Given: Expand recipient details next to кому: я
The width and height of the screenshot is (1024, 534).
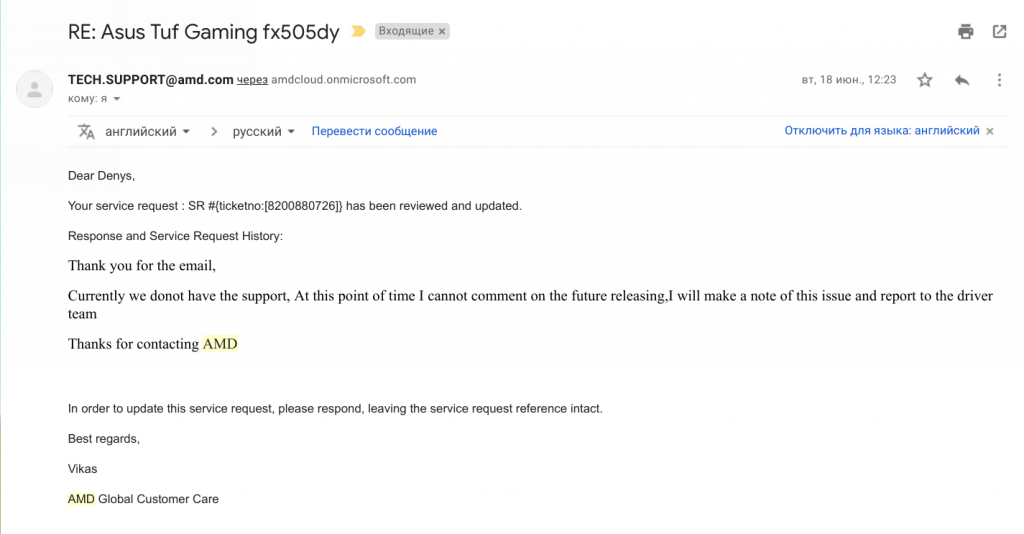Looking at the screenshot, I should click(116, 99).
